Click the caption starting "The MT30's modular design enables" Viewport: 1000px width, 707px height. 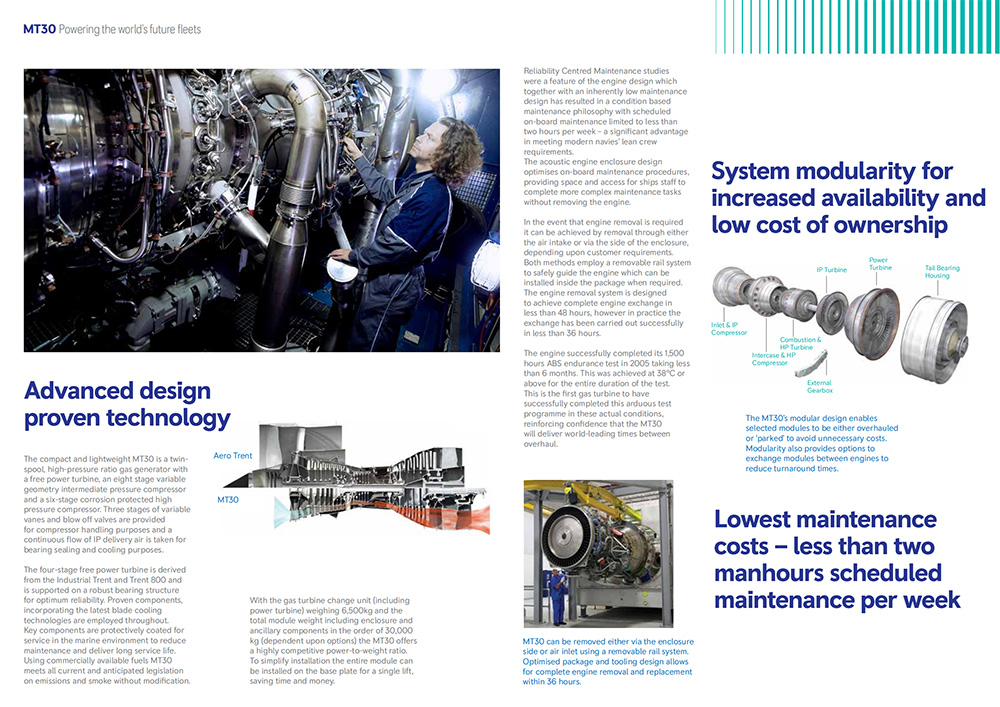click(822, 443)
